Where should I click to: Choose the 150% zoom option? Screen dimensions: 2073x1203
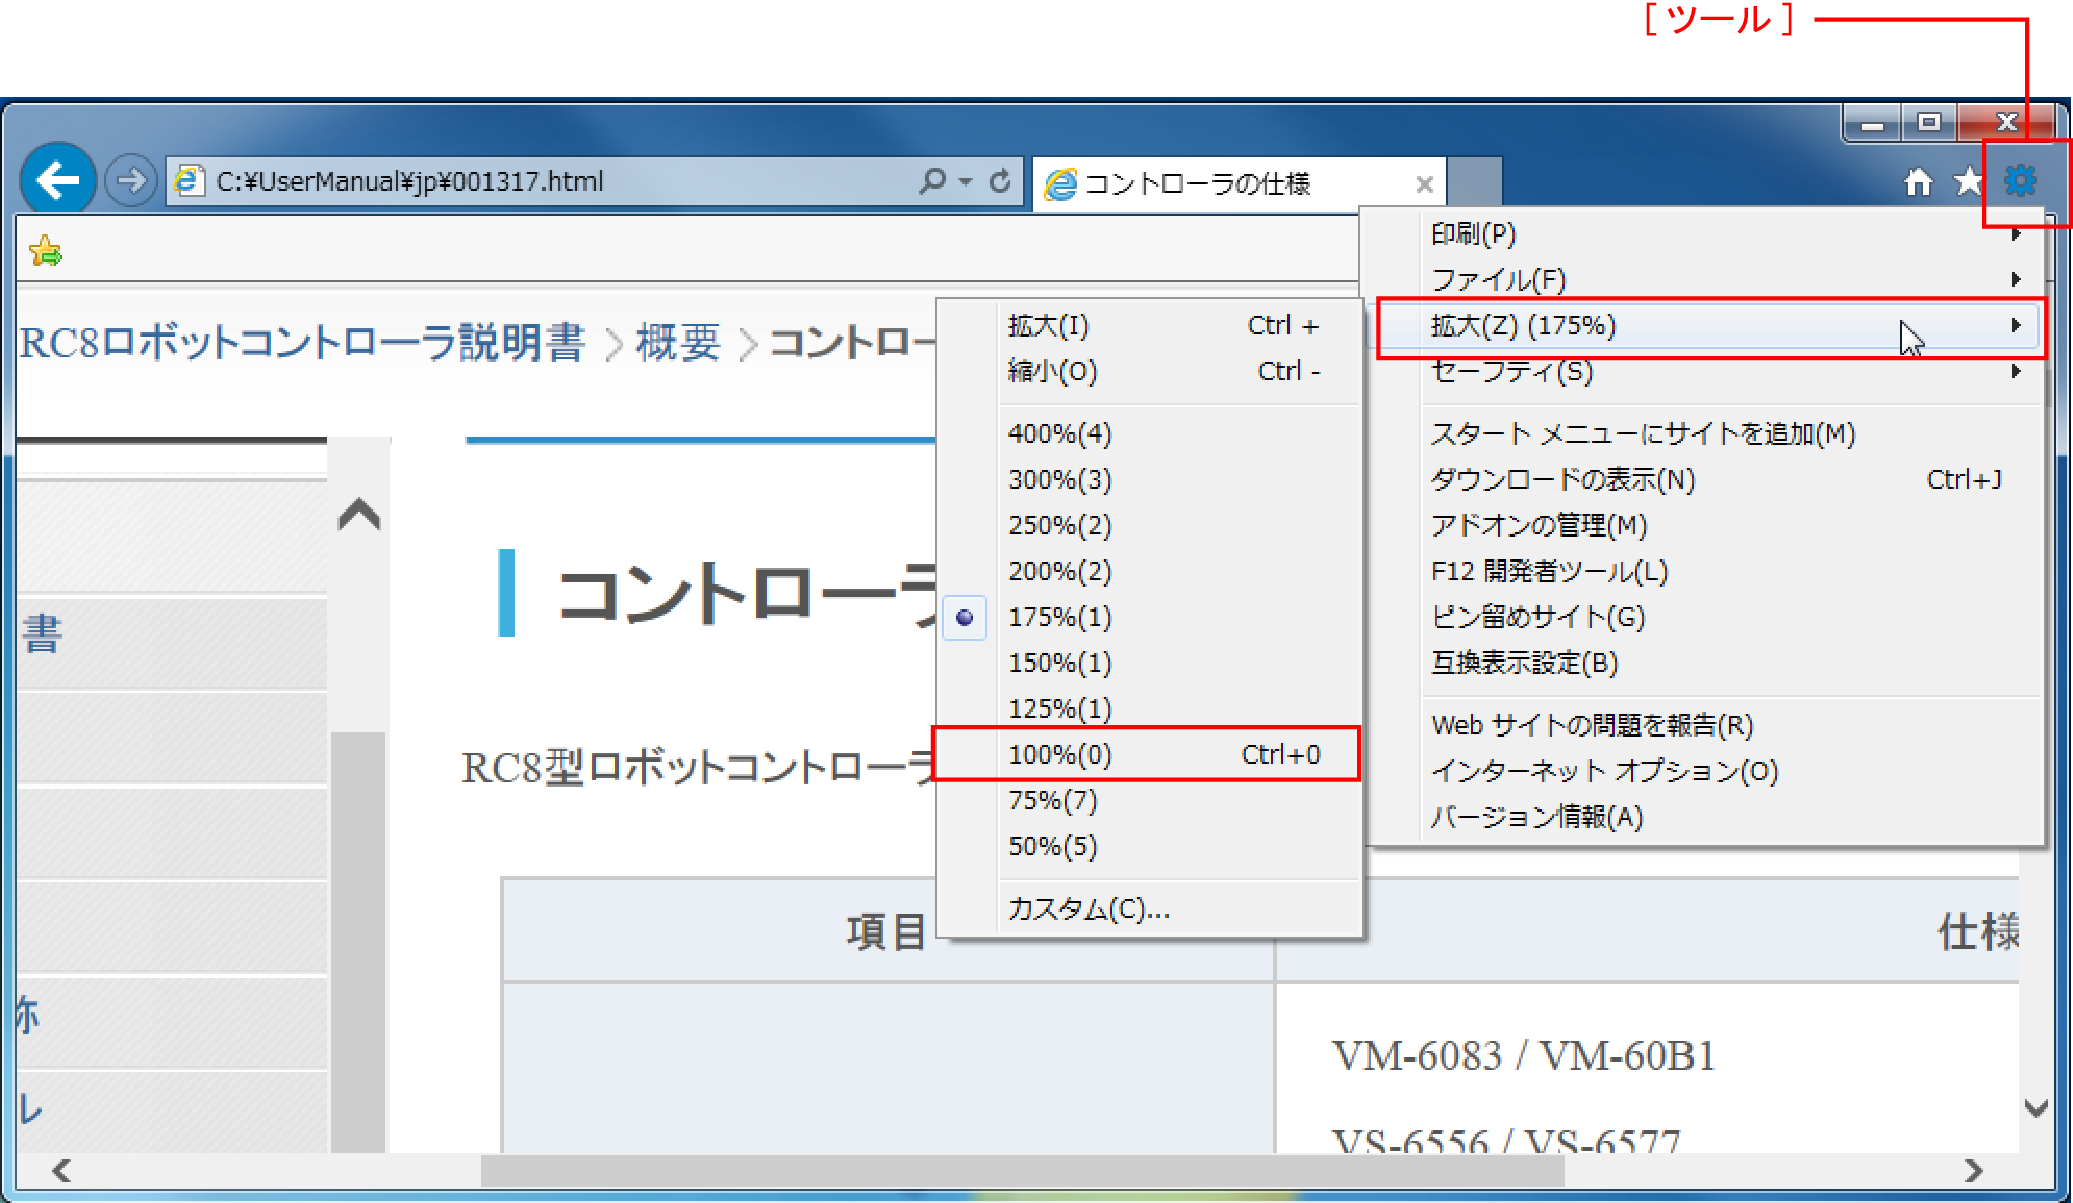[x=1059, y=663]
